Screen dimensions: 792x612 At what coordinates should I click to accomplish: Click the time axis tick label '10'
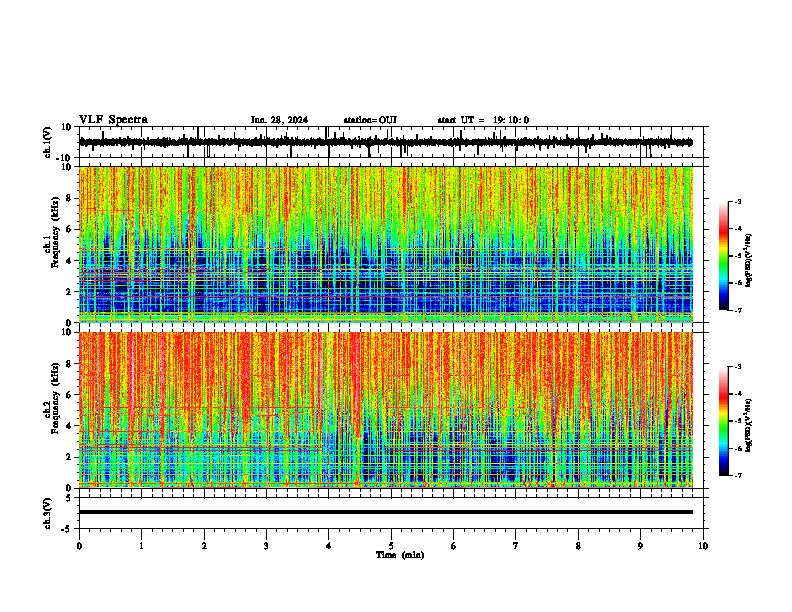(703, 546)
